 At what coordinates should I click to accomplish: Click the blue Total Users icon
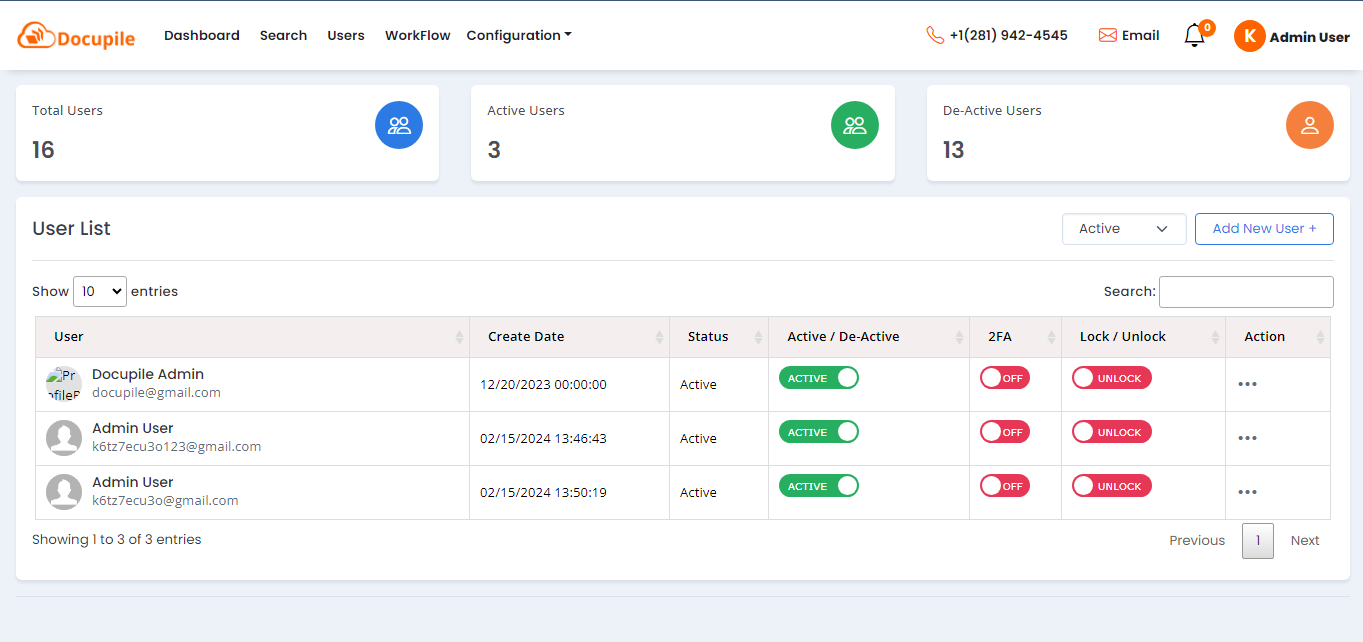coord(399,125)
